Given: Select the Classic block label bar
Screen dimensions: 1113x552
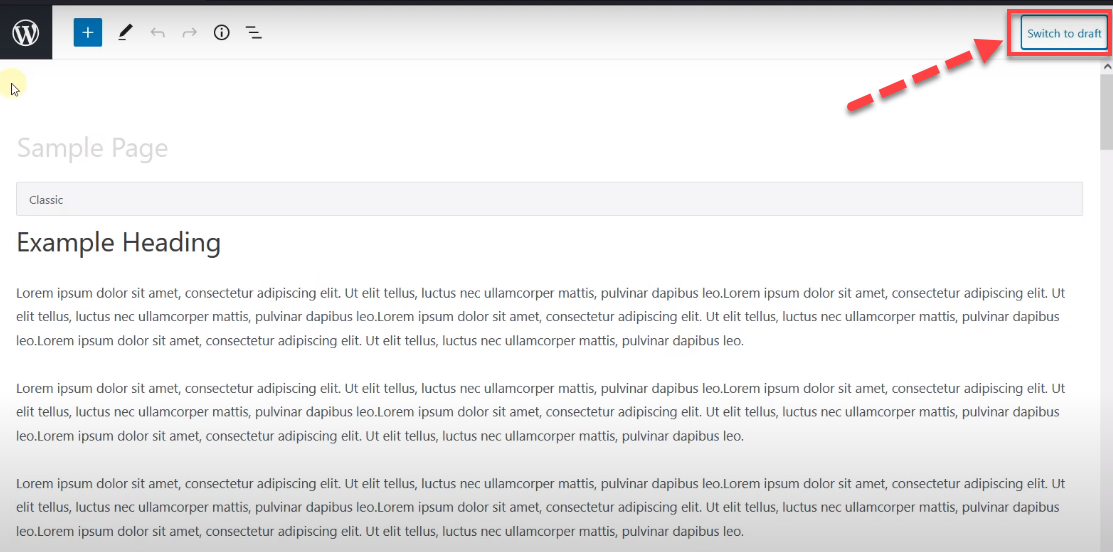Looking at the screenshot, I should coord(549,199).
